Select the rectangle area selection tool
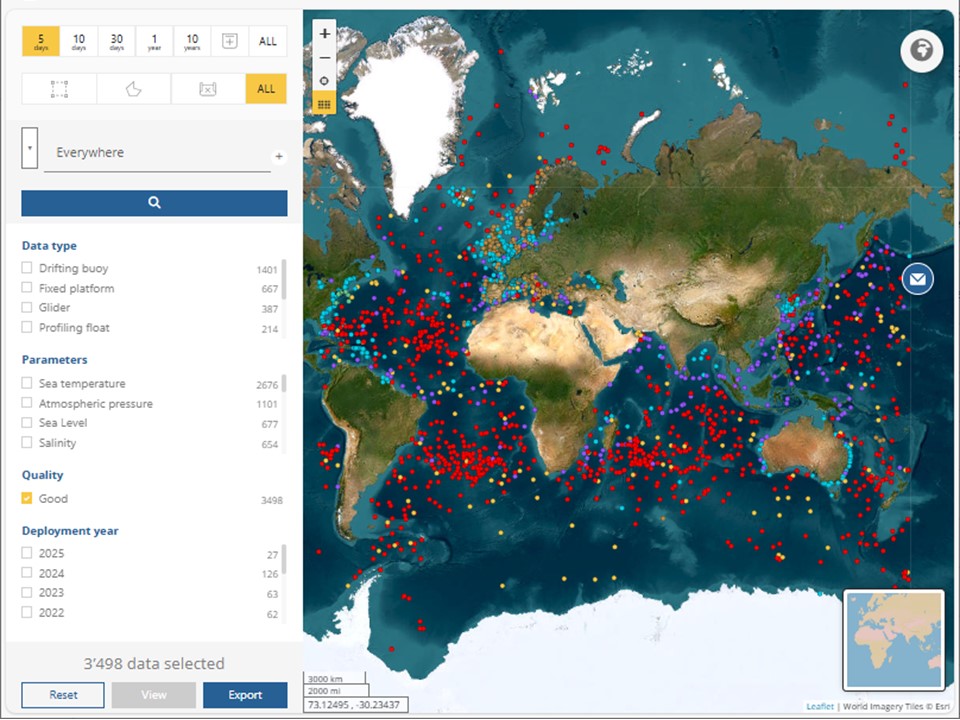The height and width of the screenshot is (720, 960). click(59, 89)
